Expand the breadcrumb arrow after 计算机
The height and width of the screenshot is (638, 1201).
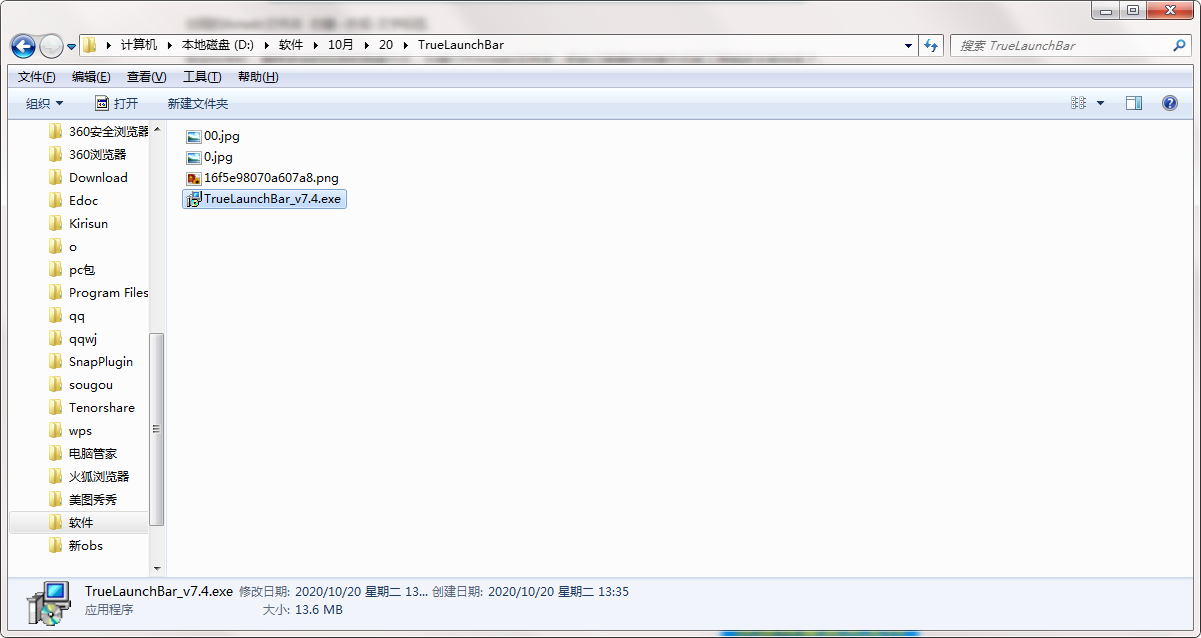[170, 46]
